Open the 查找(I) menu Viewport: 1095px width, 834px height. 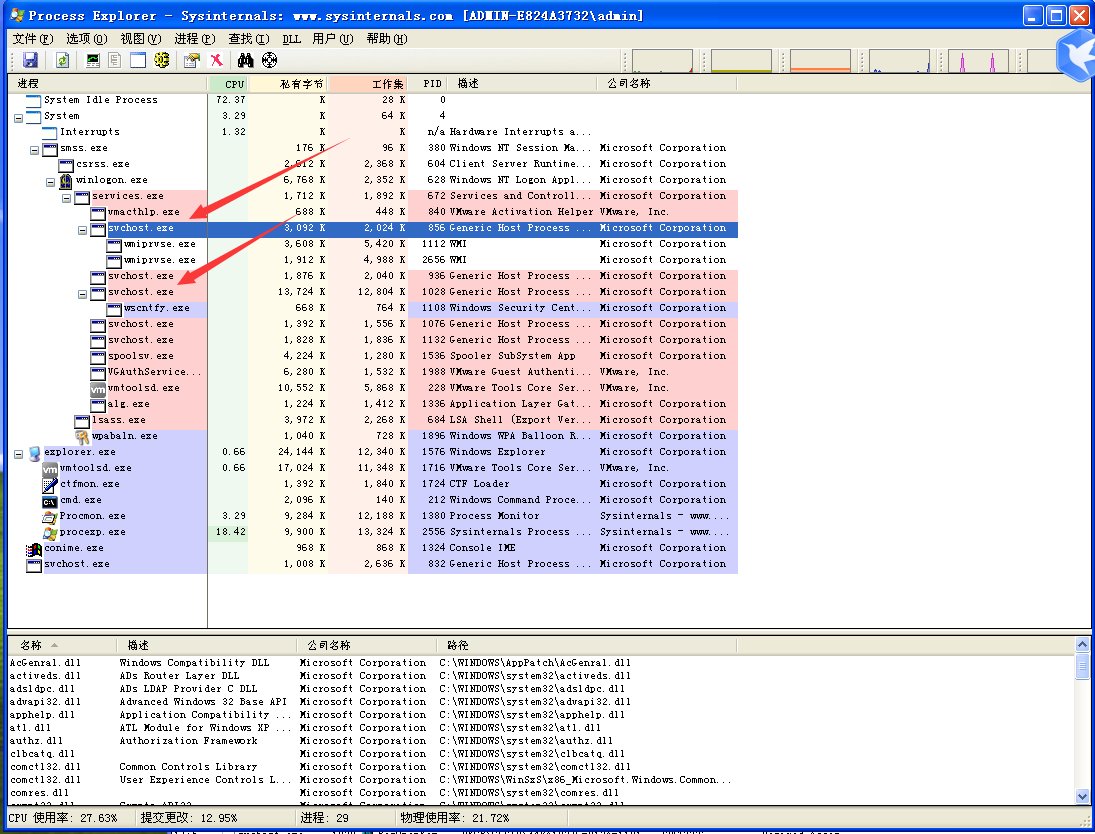[249, 38]
